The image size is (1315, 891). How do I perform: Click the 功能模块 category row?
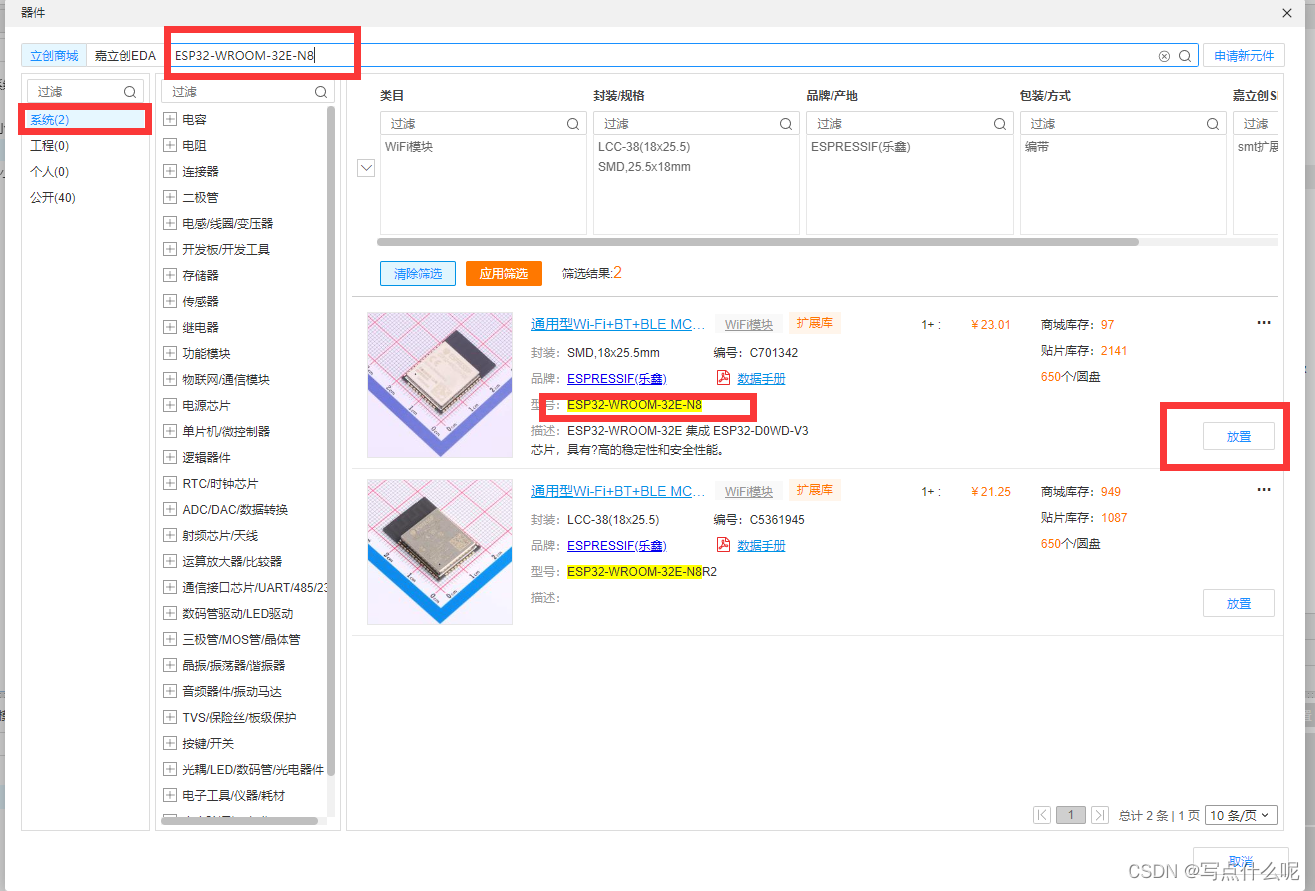(206, 353)
